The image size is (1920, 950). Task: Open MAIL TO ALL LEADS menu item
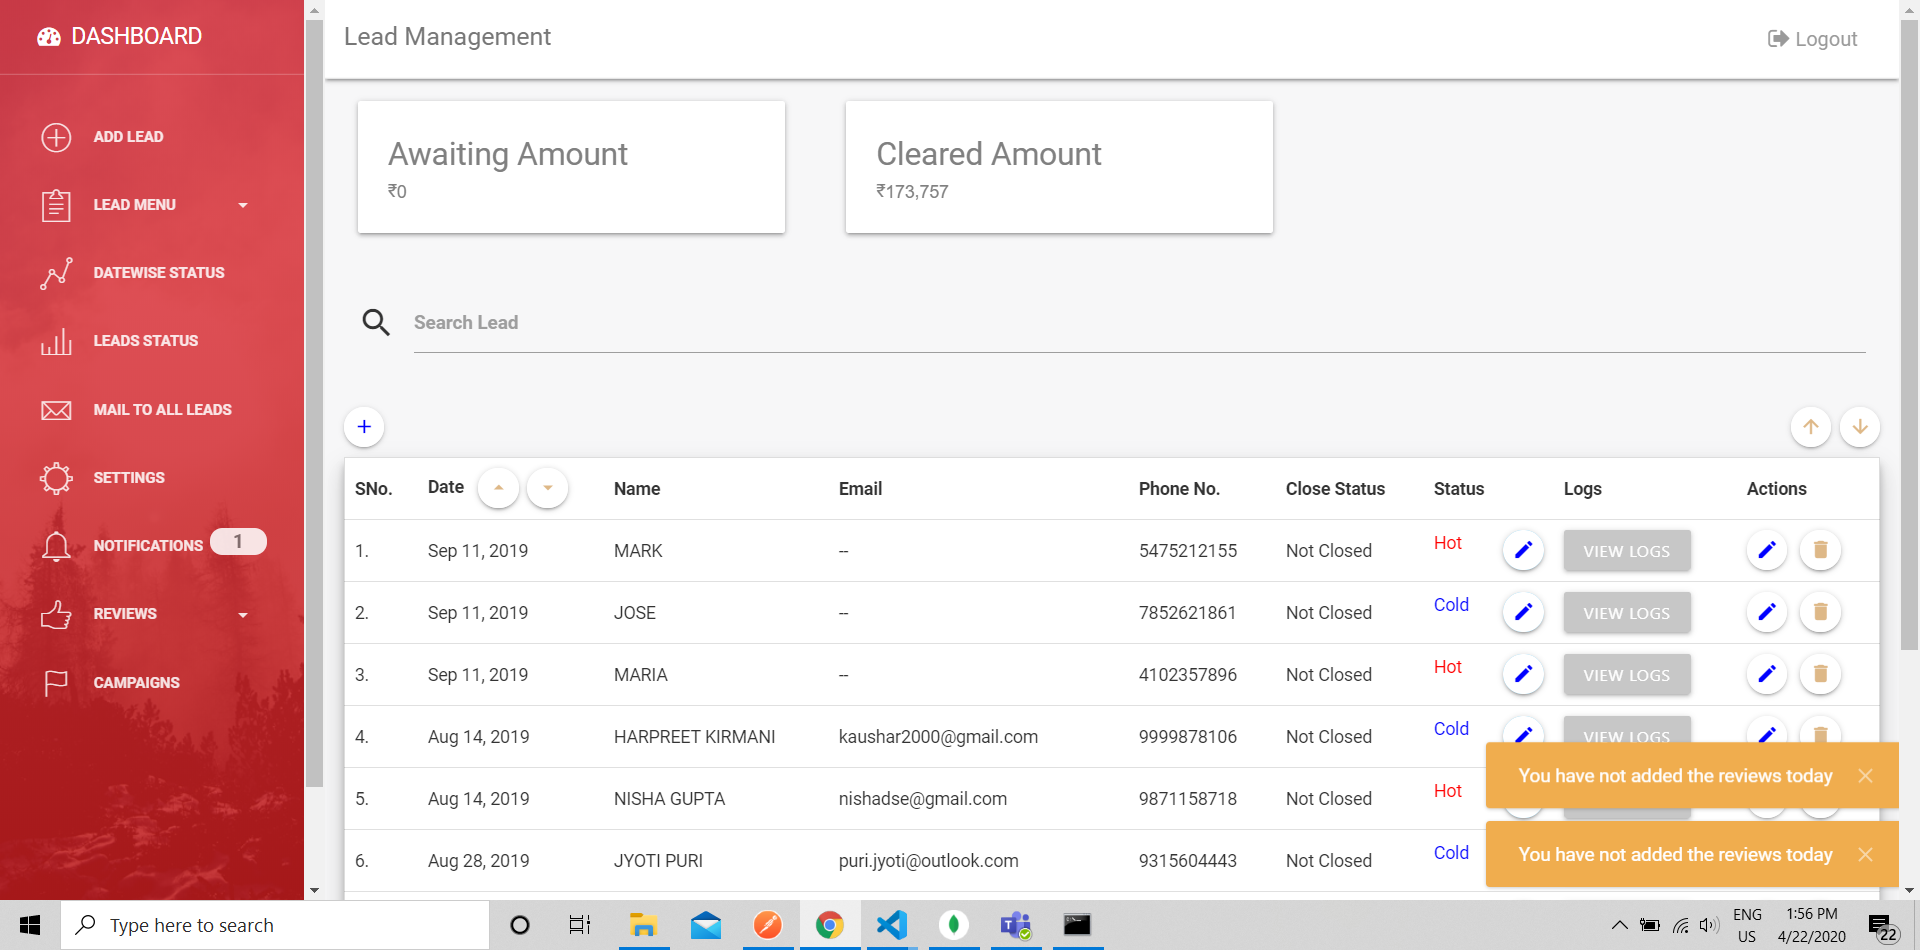[162, 410]
